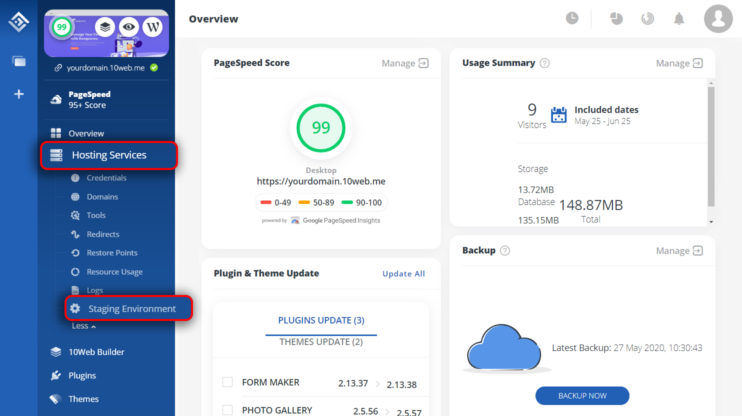
Task: Open WordPress admin via W icon
Action: point(153,27)
